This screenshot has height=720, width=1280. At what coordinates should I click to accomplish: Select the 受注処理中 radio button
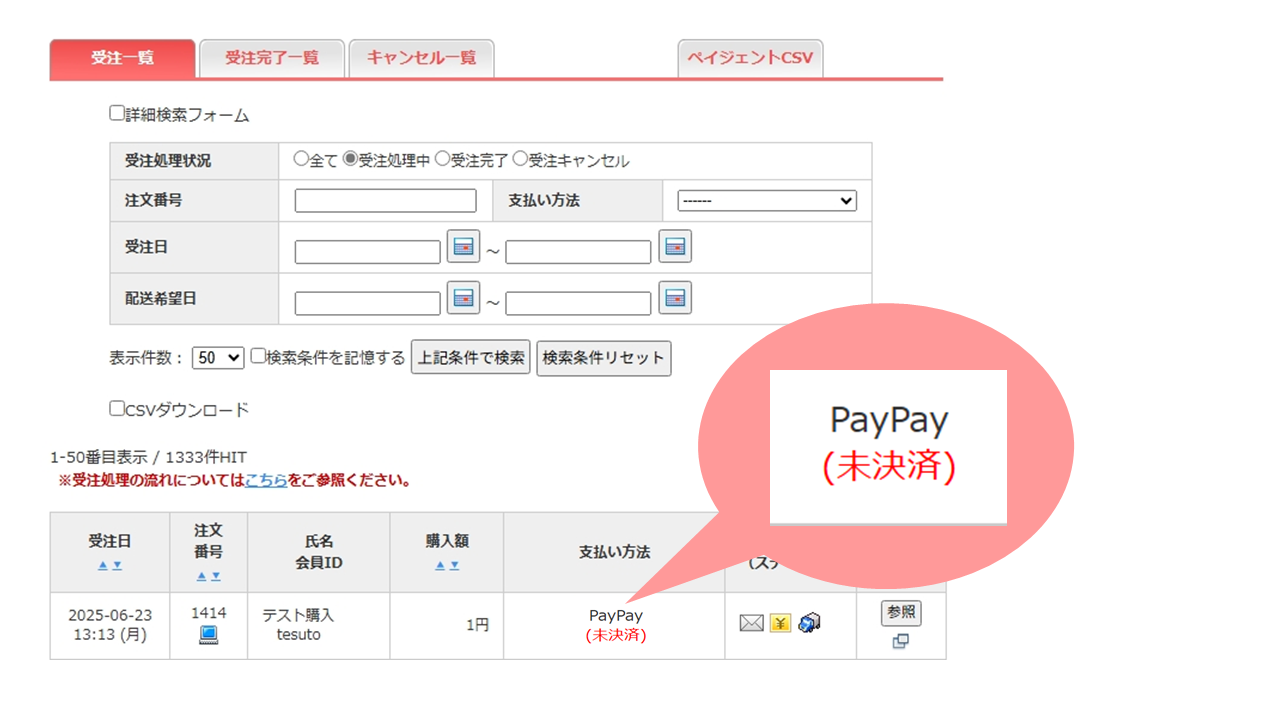click(350, 159)
